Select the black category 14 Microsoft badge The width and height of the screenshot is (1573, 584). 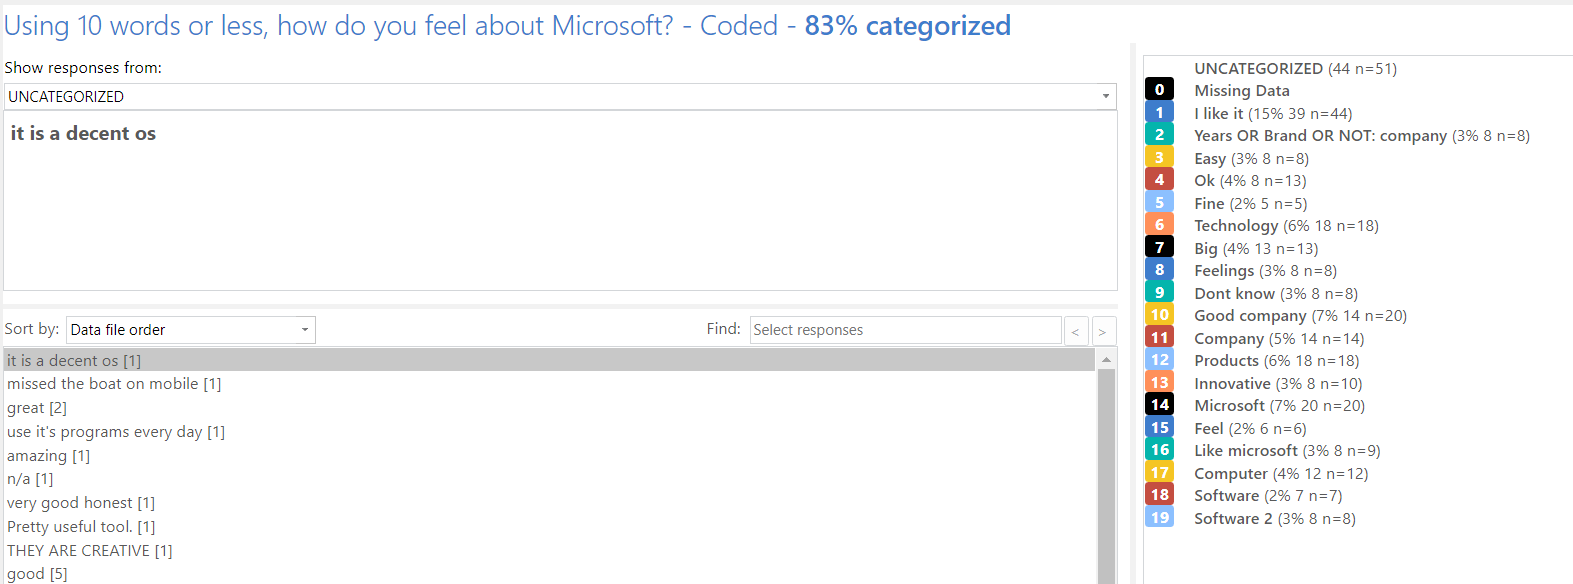1159,405
